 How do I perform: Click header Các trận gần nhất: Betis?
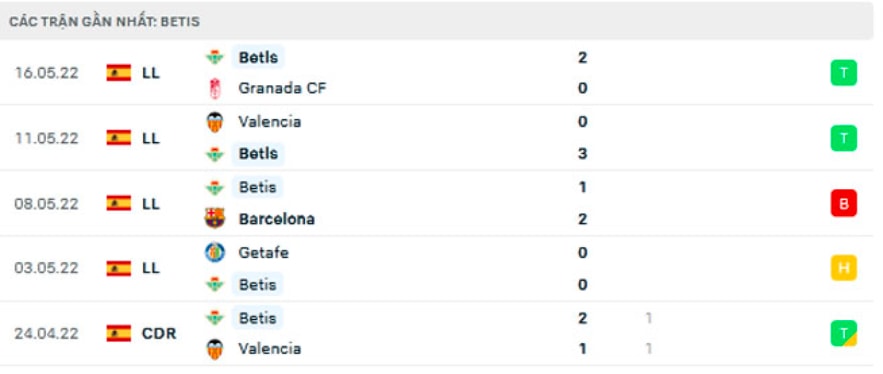pyautogui.click(x=104, y=22)
